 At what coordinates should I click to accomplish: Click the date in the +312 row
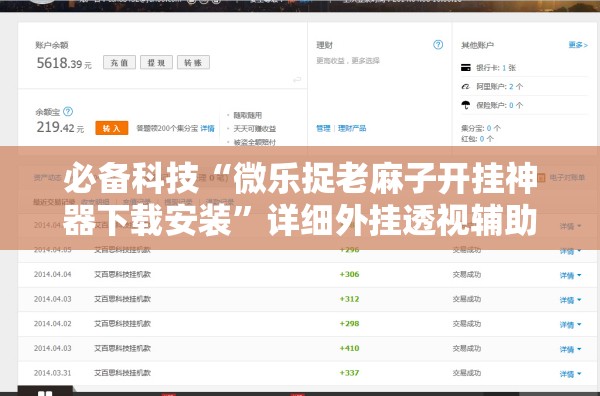[52, 299]
